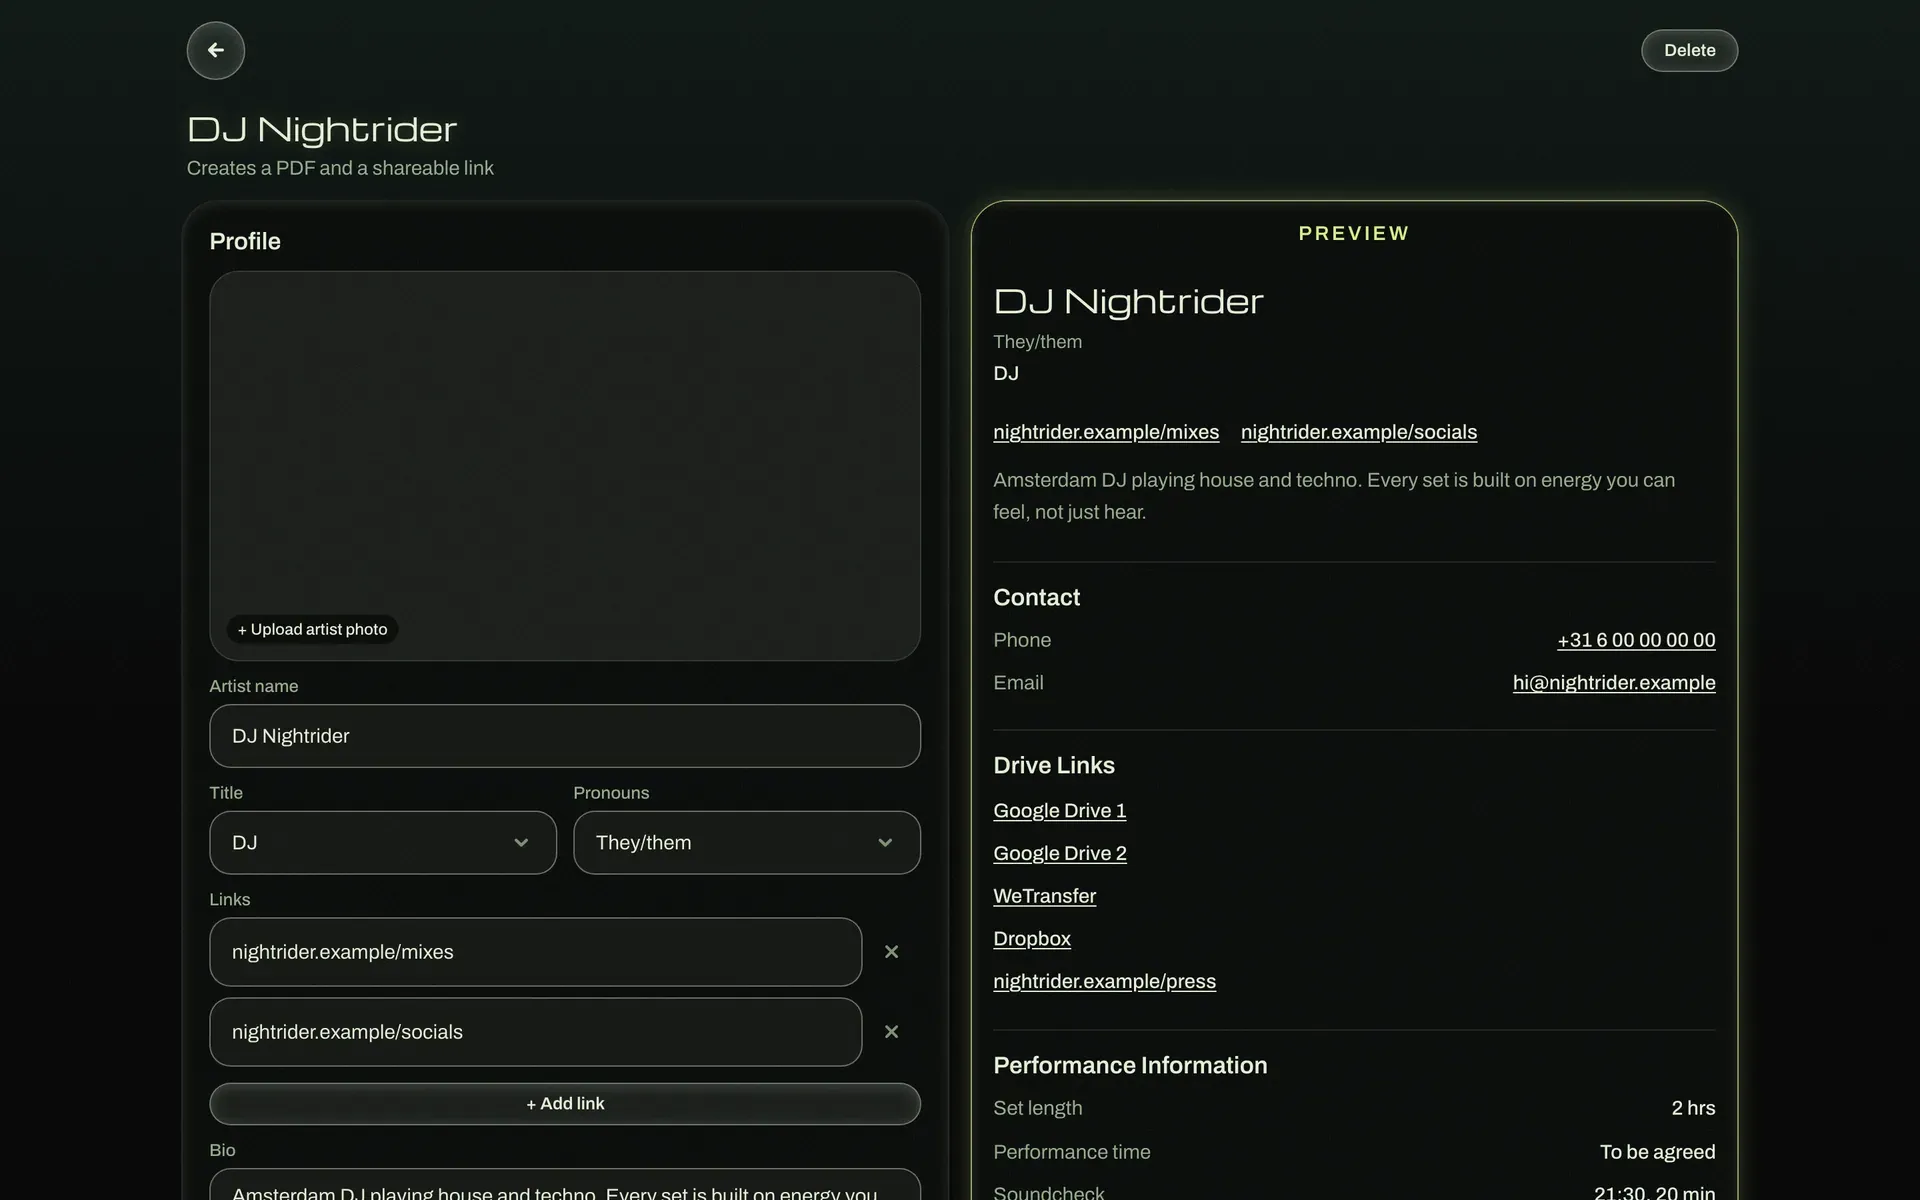Open the Pronouns dropdown
Image resolution: width=1920 pixels, height=1200 pixels.
point(747,842)
